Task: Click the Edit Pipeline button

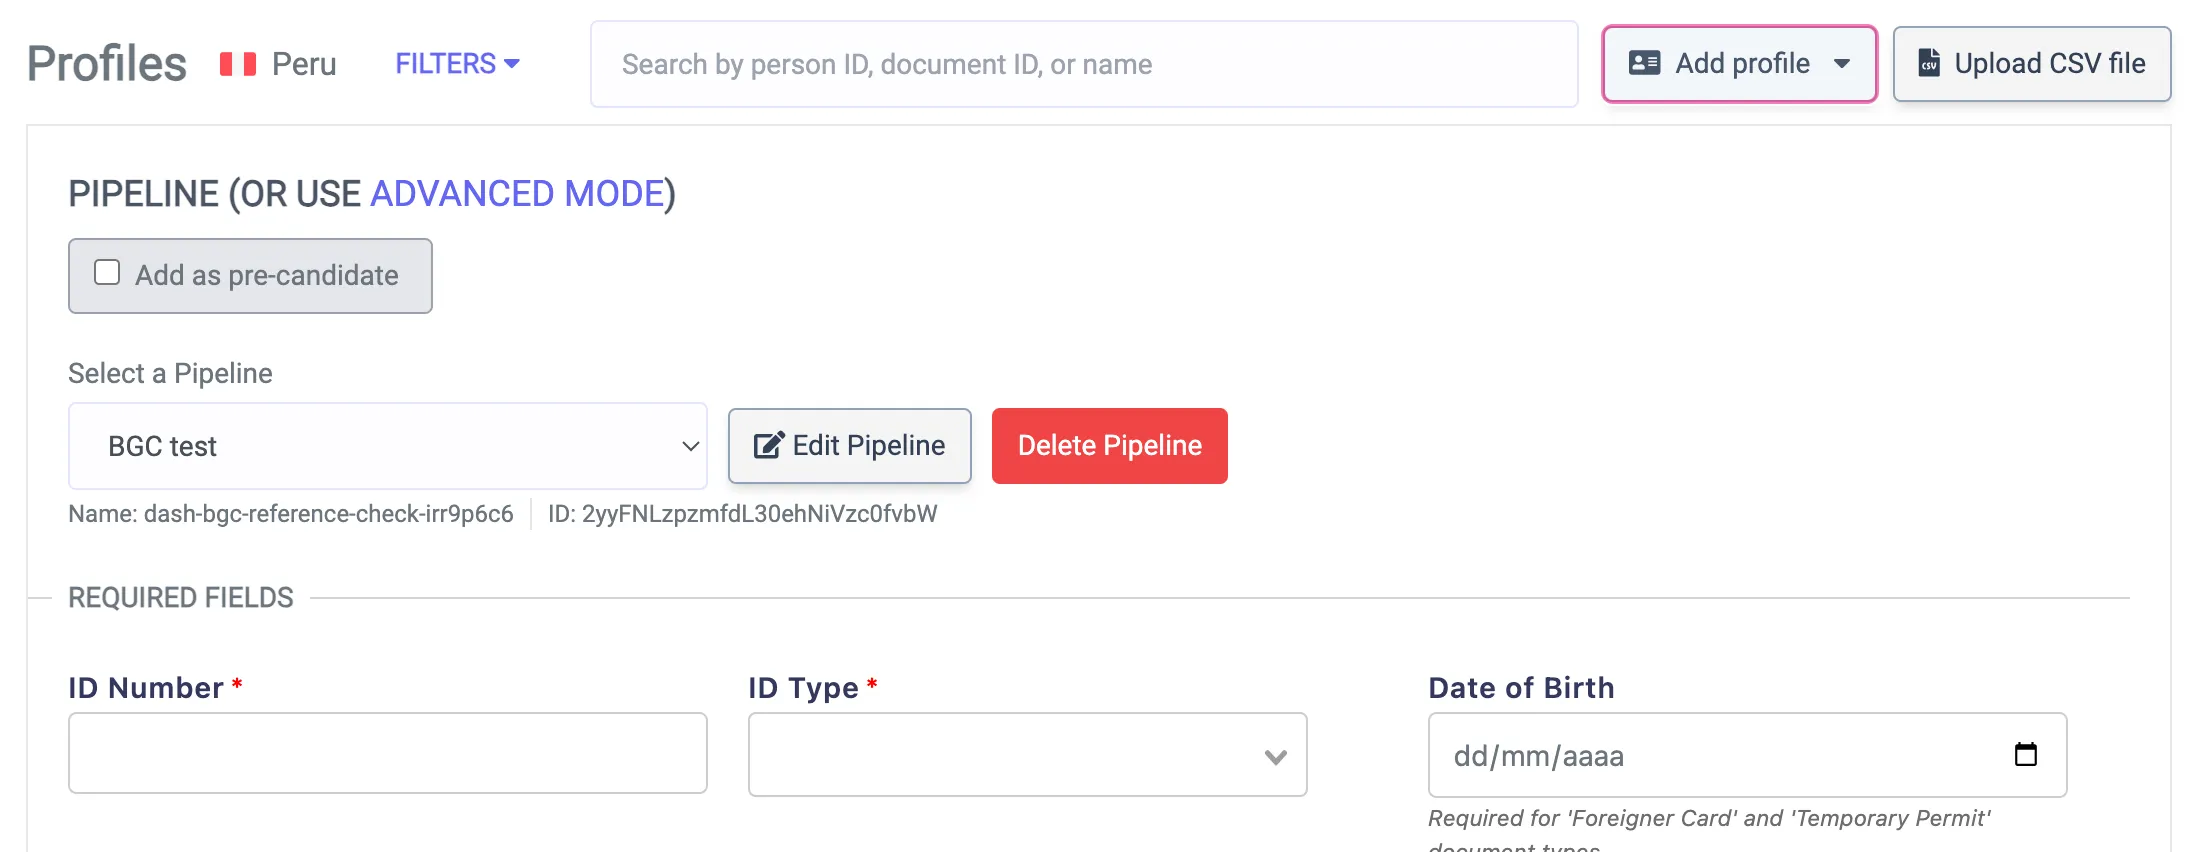Action: tap(849, 445)
